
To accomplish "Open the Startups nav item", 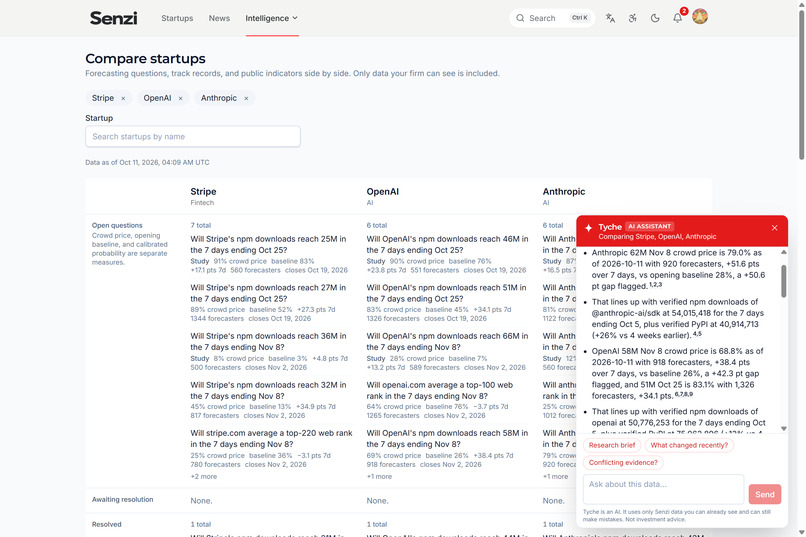I will (x=177, y=18).
